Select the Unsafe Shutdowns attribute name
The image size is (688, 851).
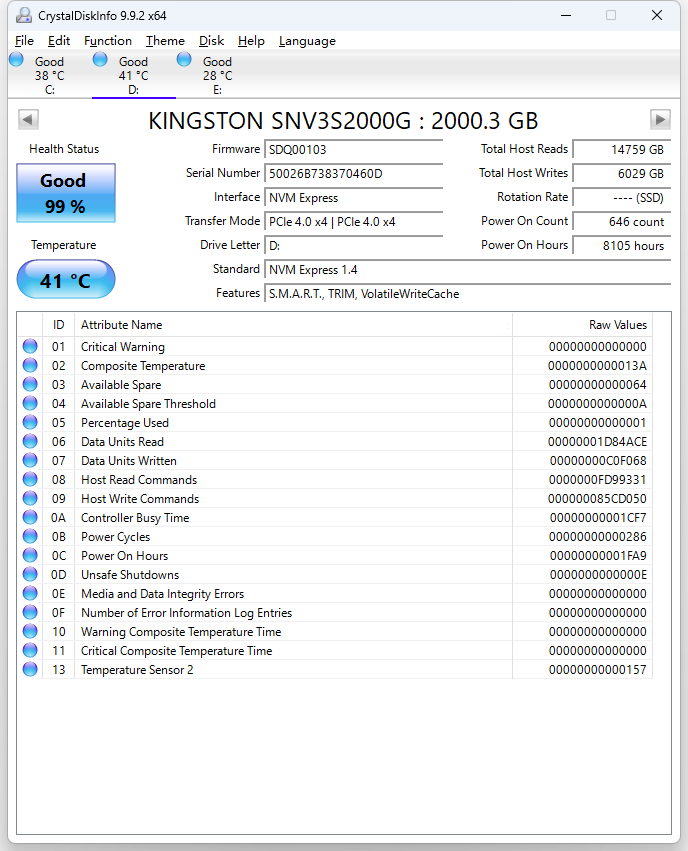[130, 574]
